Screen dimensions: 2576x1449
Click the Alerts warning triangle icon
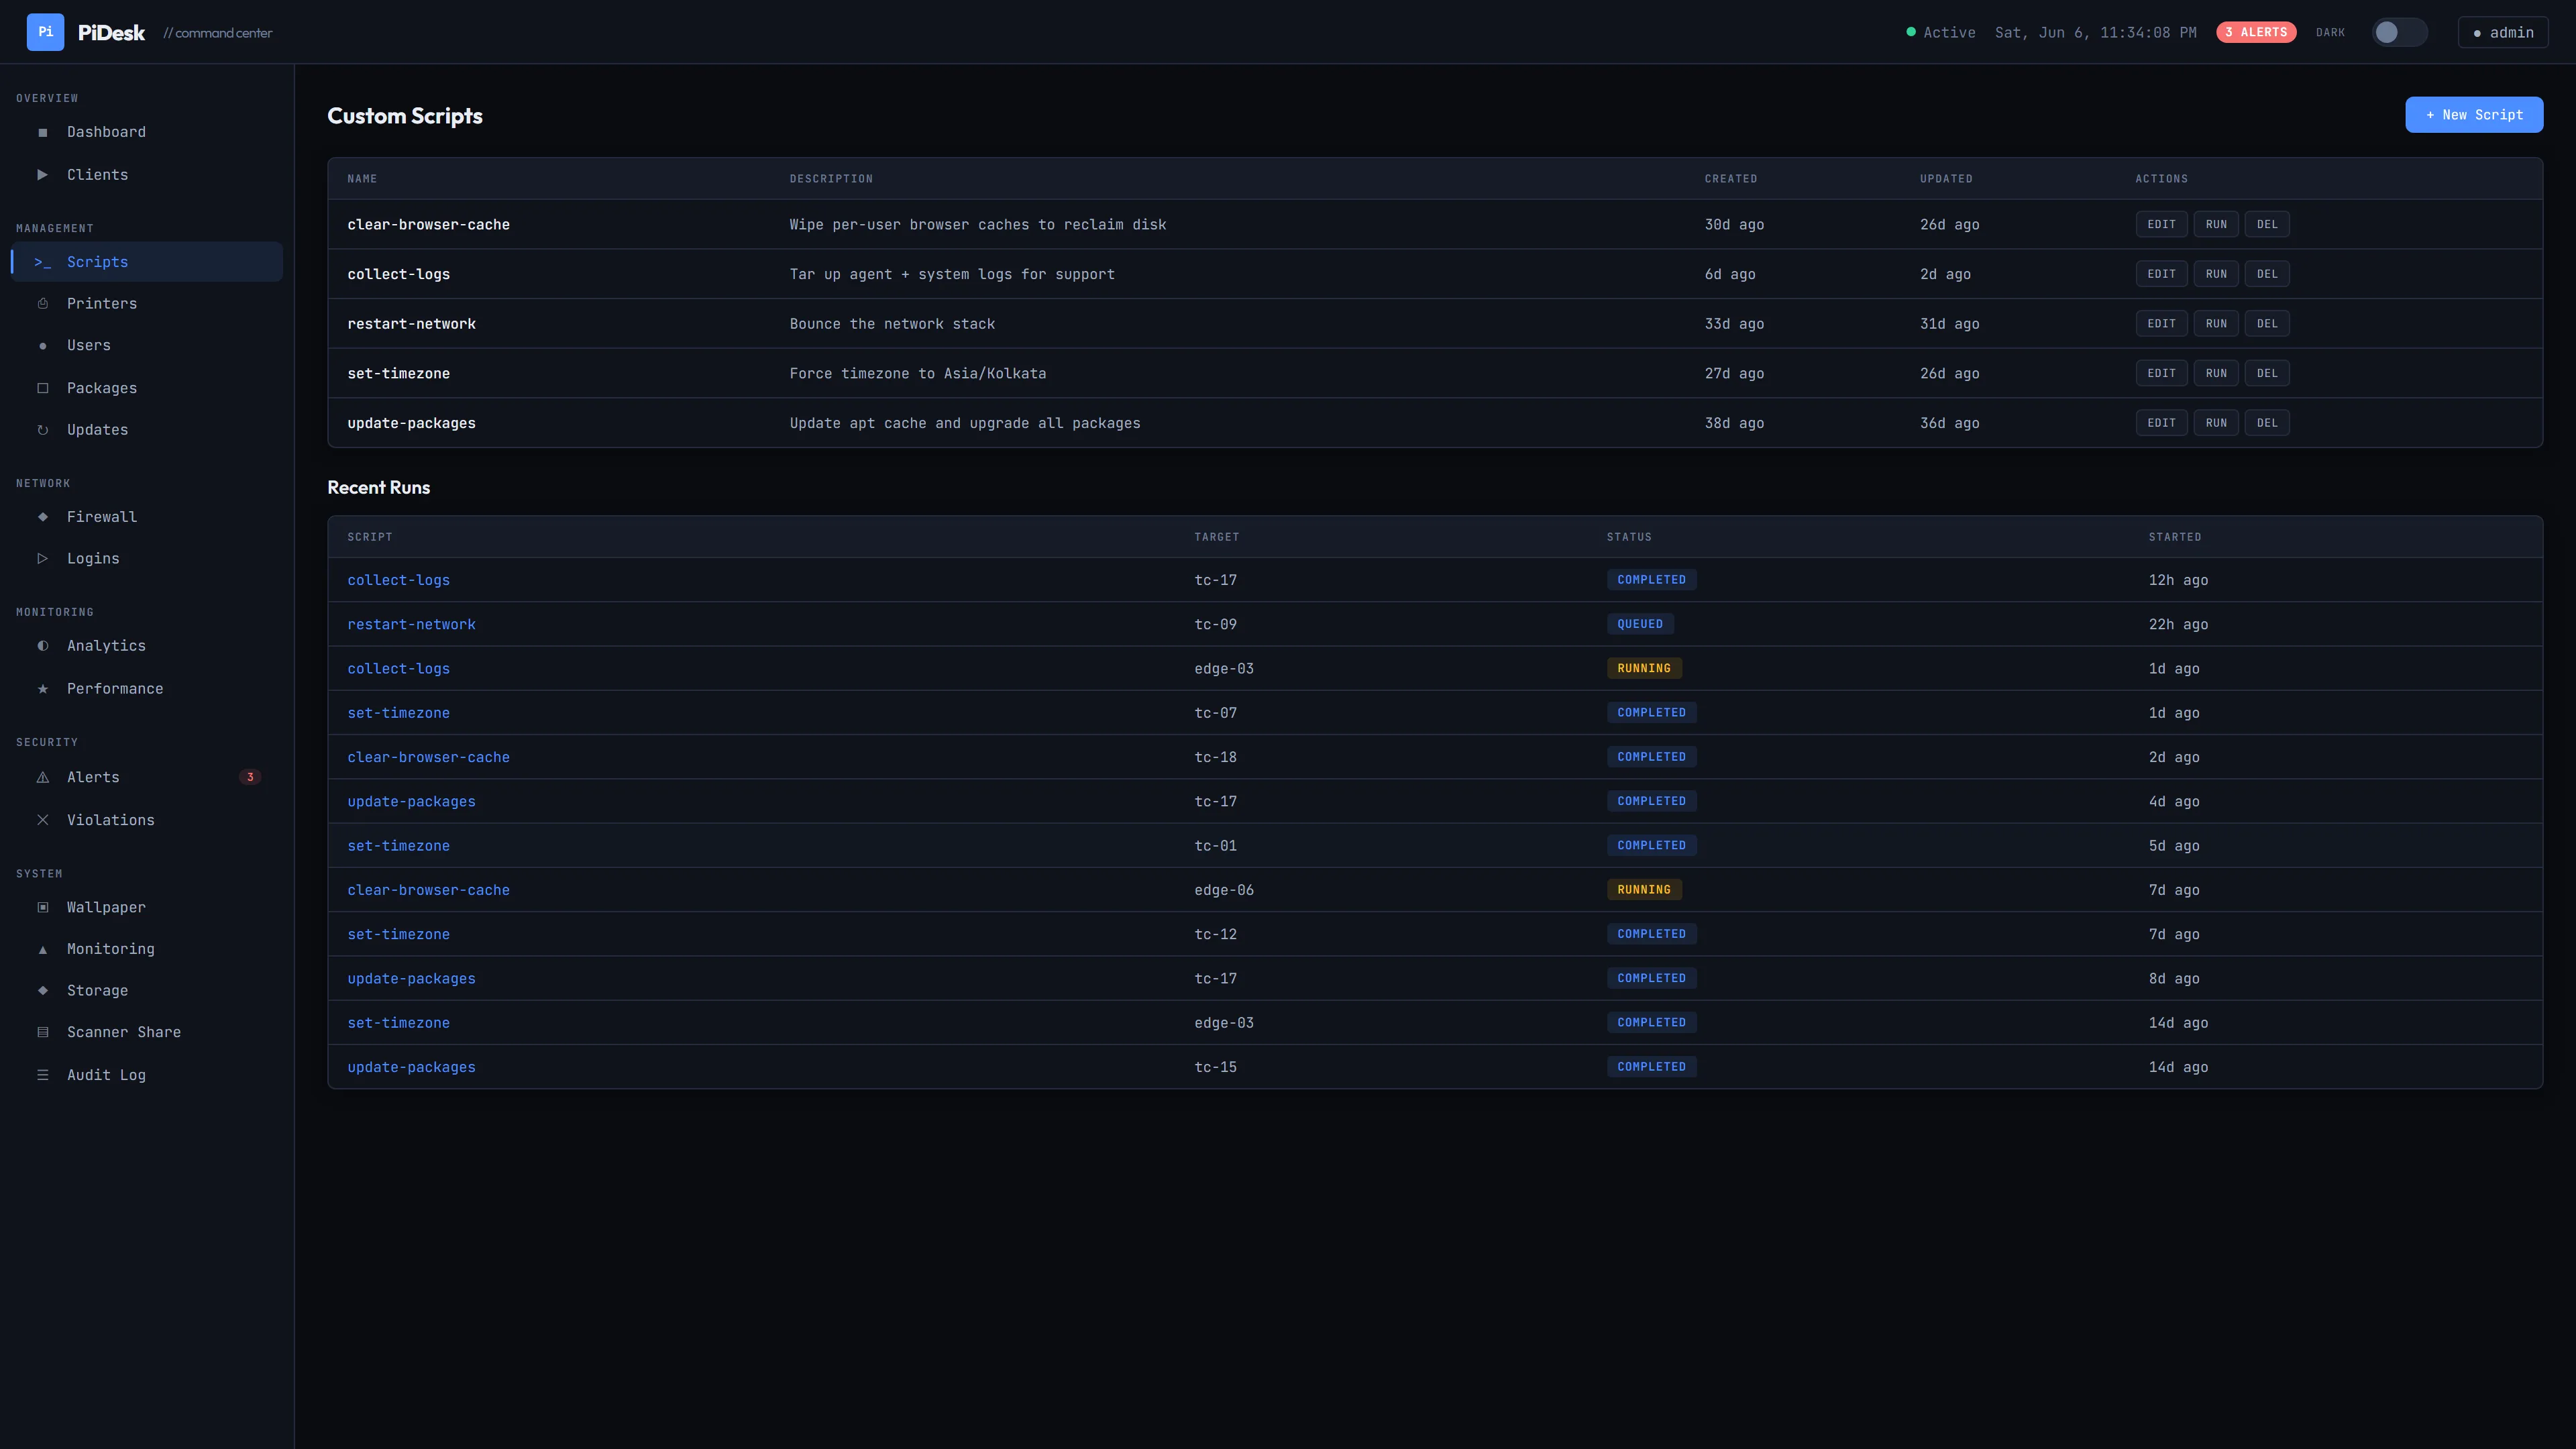[x=42, y=777]
